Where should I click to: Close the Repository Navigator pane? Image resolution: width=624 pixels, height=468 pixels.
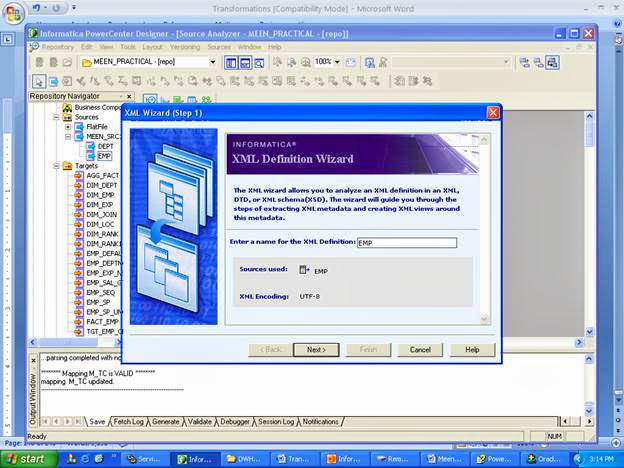[x=129, y=96]
